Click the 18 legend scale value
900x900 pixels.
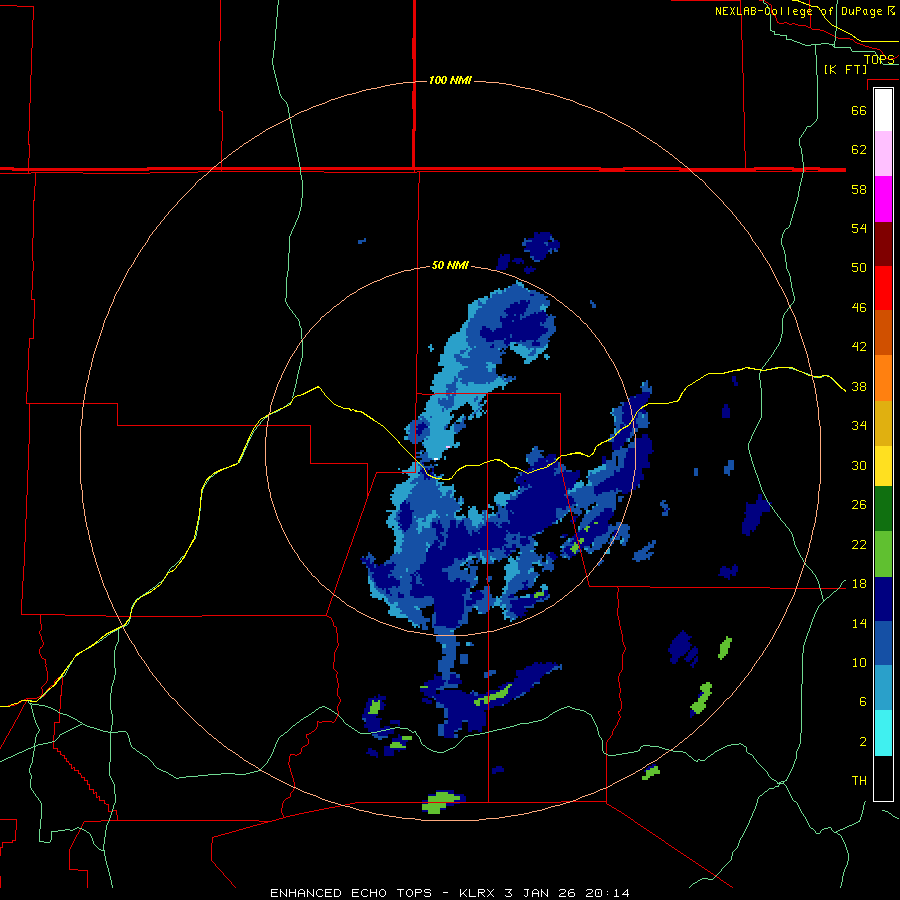(859, 584)
